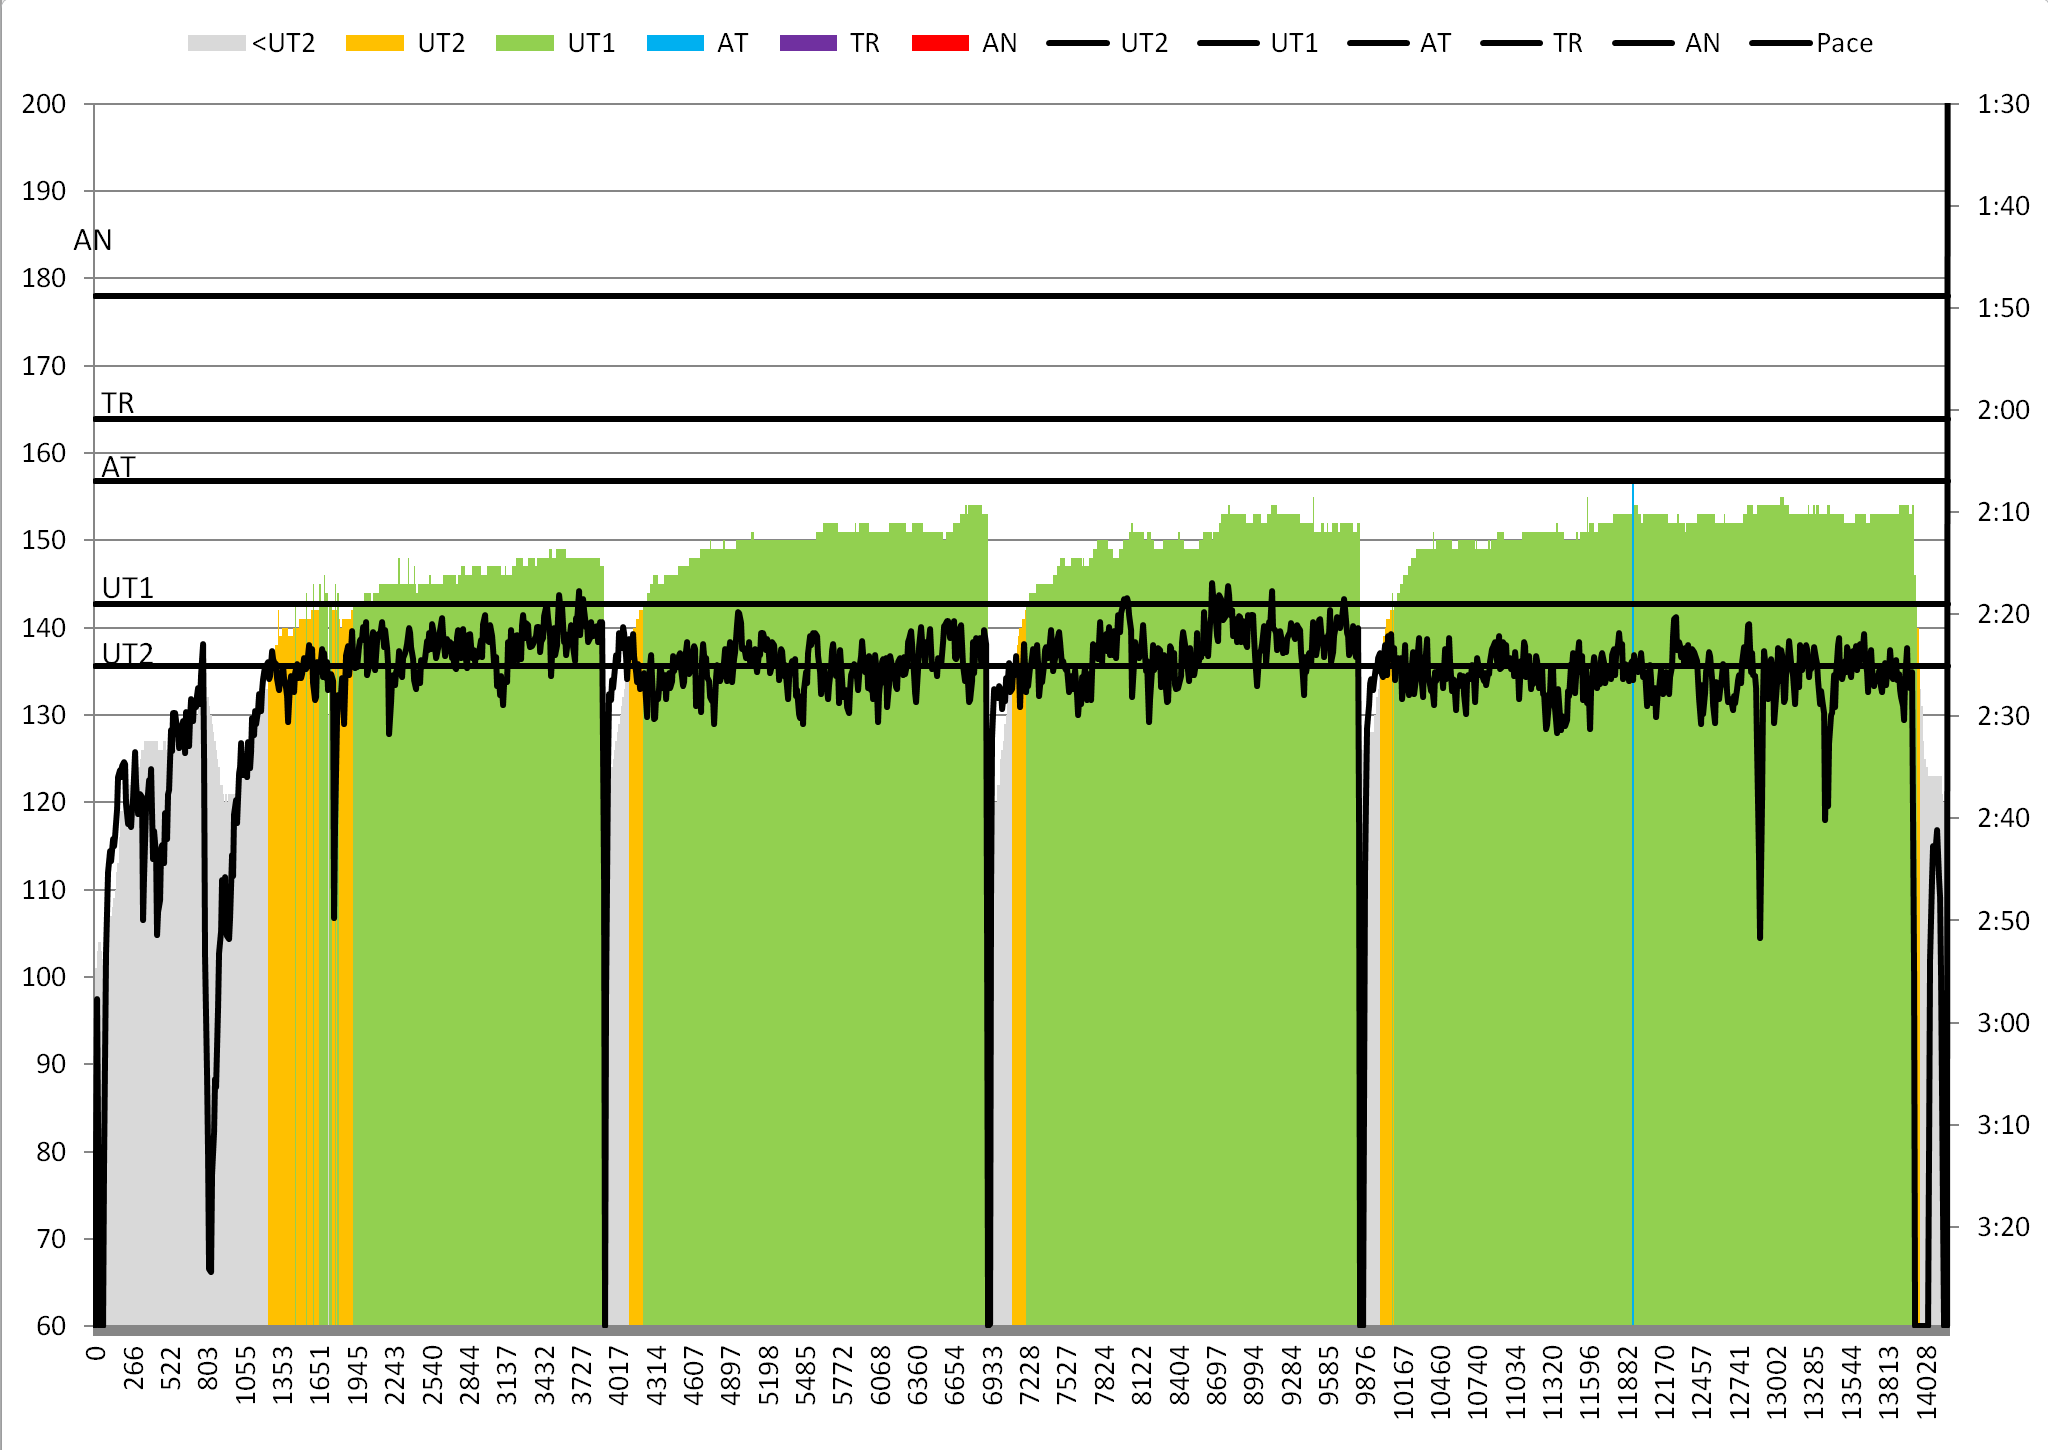This screenshot has height=1450, width=2048.
Task: Click the TR threshold line label
Action: coord(117,403)
